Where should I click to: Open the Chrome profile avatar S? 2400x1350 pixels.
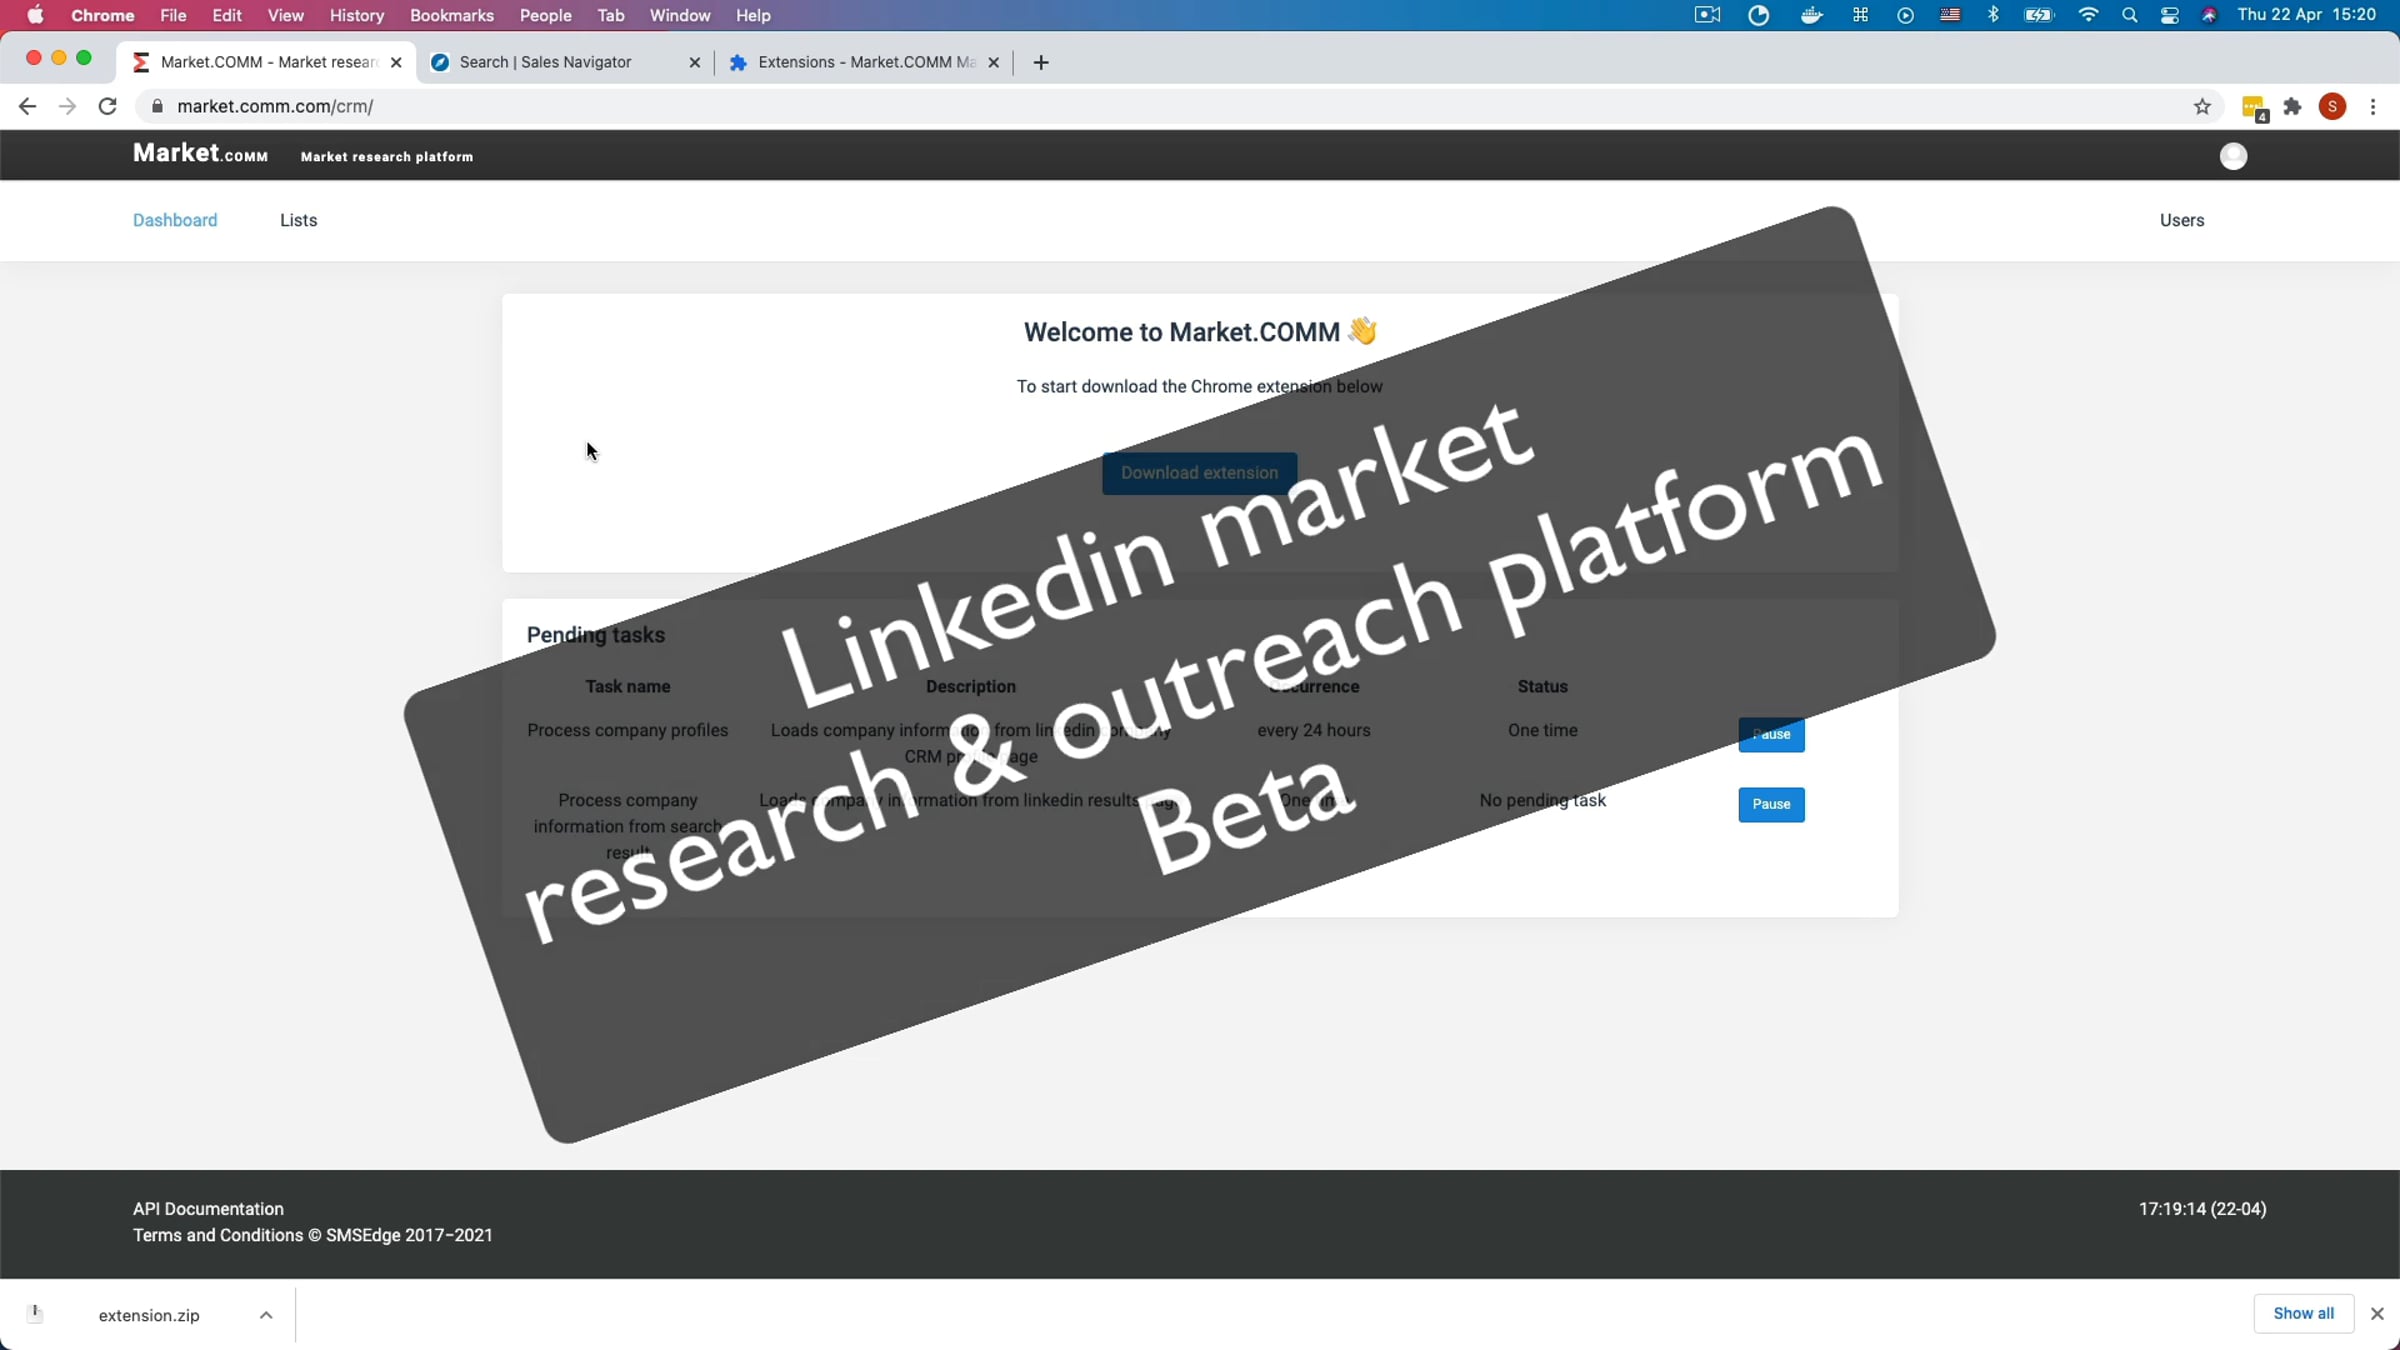[2332, 107]
